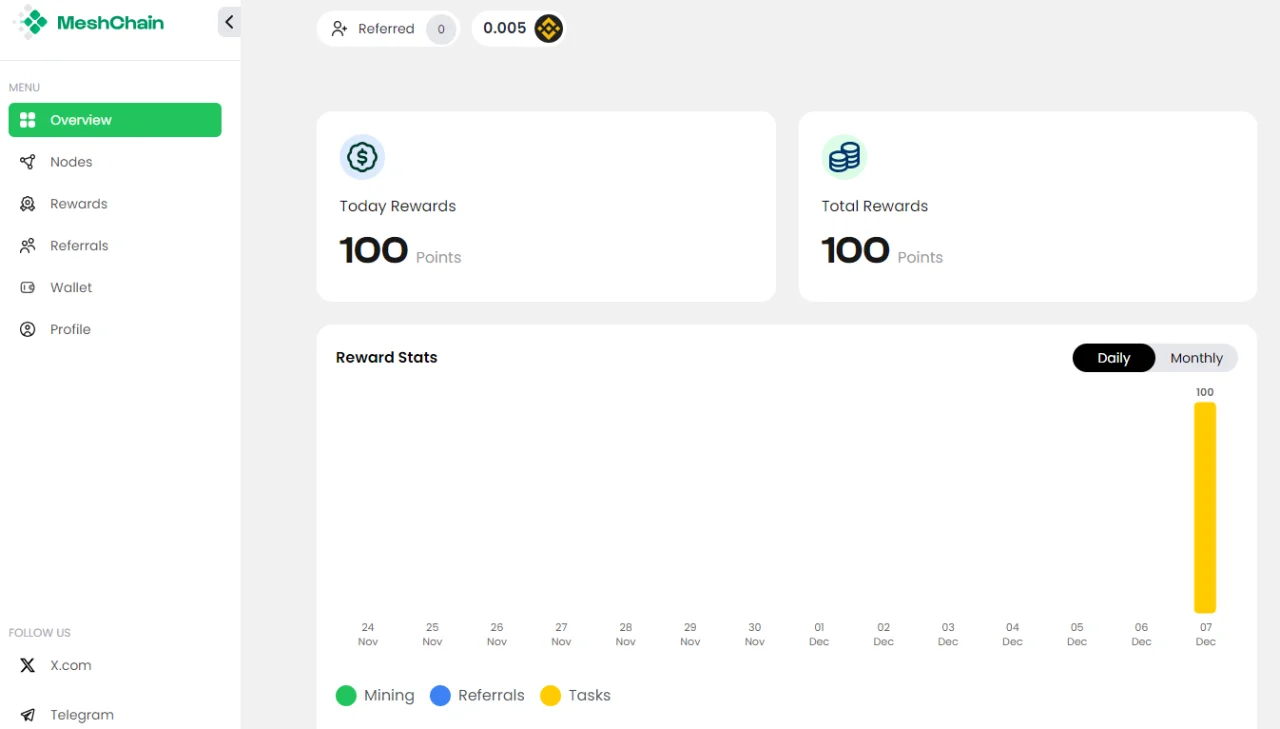Click the Referrals people icon
This screenshot has height=729, width=1280.
pos(28,246)
